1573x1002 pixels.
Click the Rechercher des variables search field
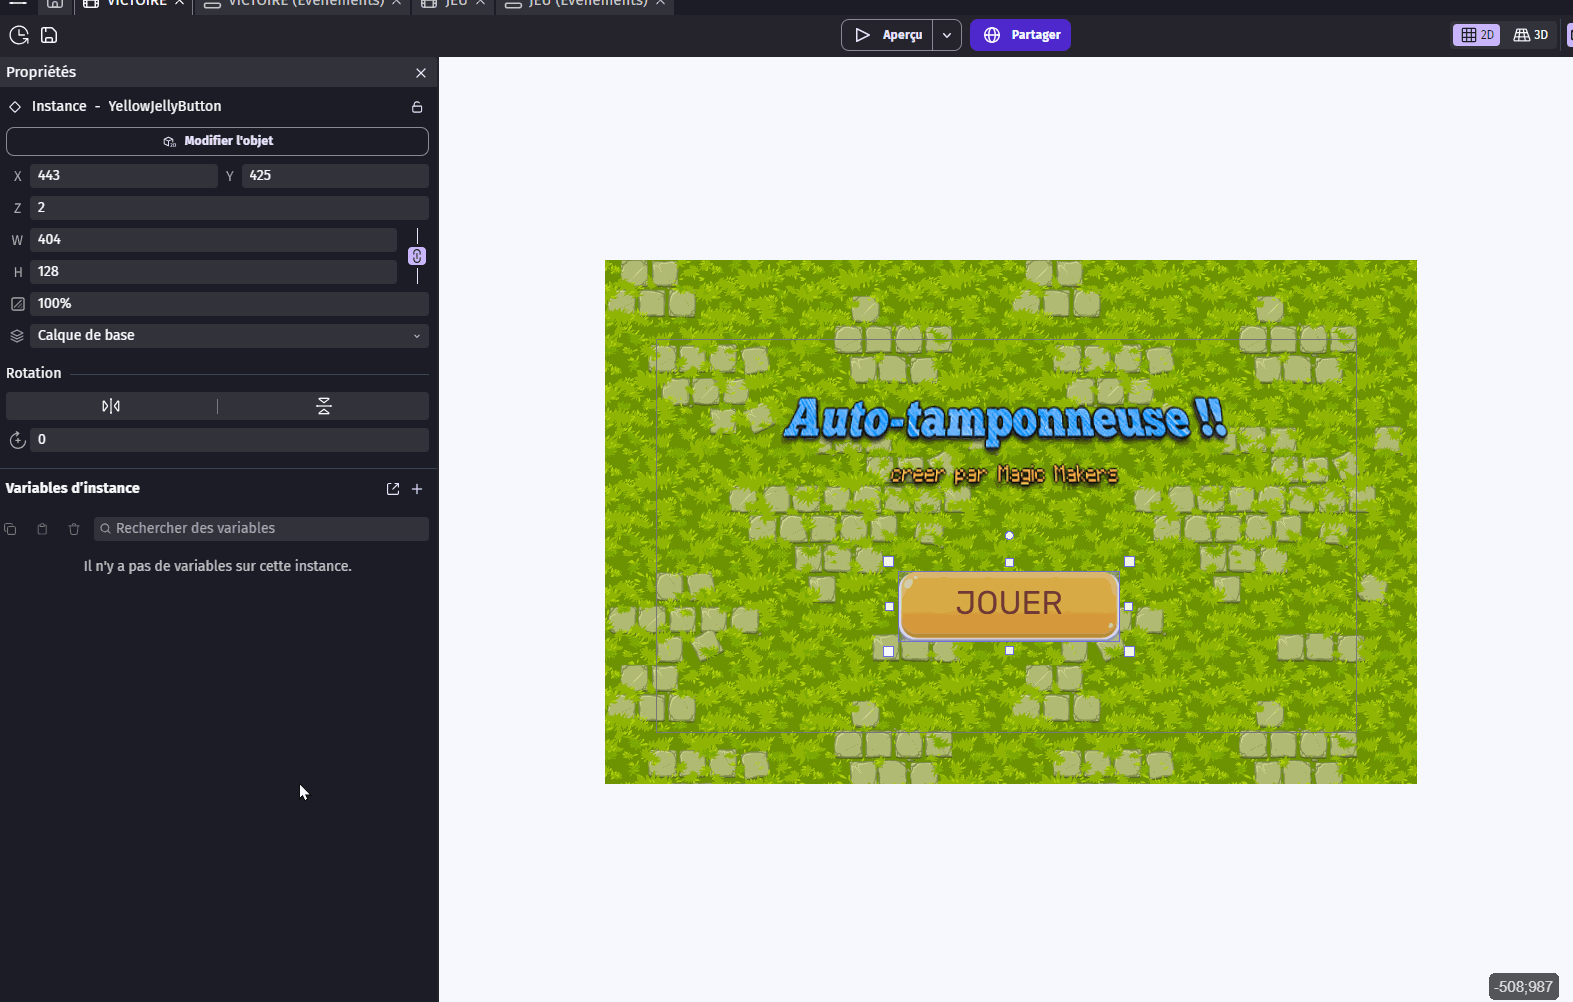(x=262, y=529)
